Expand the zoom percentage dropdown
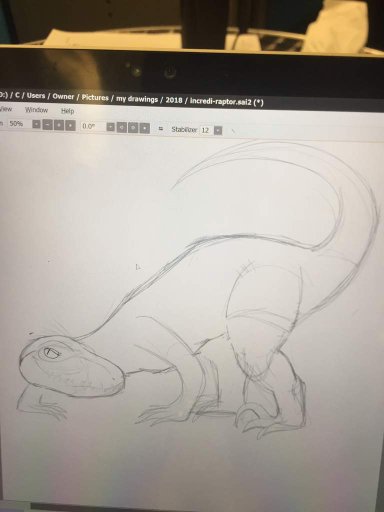This screenshot has width=384, height=512. (x=36, y=125)
